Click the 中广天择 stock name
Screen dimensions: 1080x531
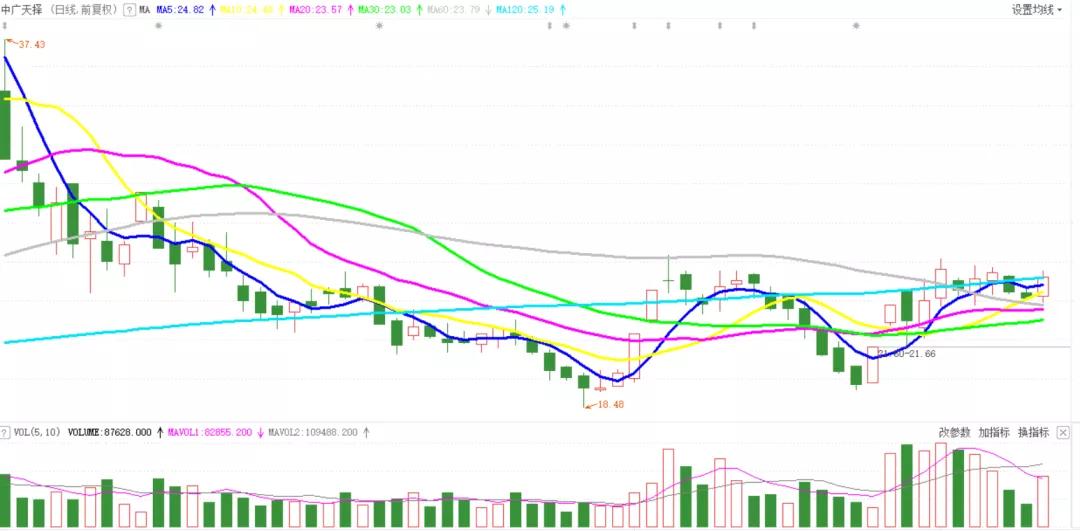pos(24,10)
